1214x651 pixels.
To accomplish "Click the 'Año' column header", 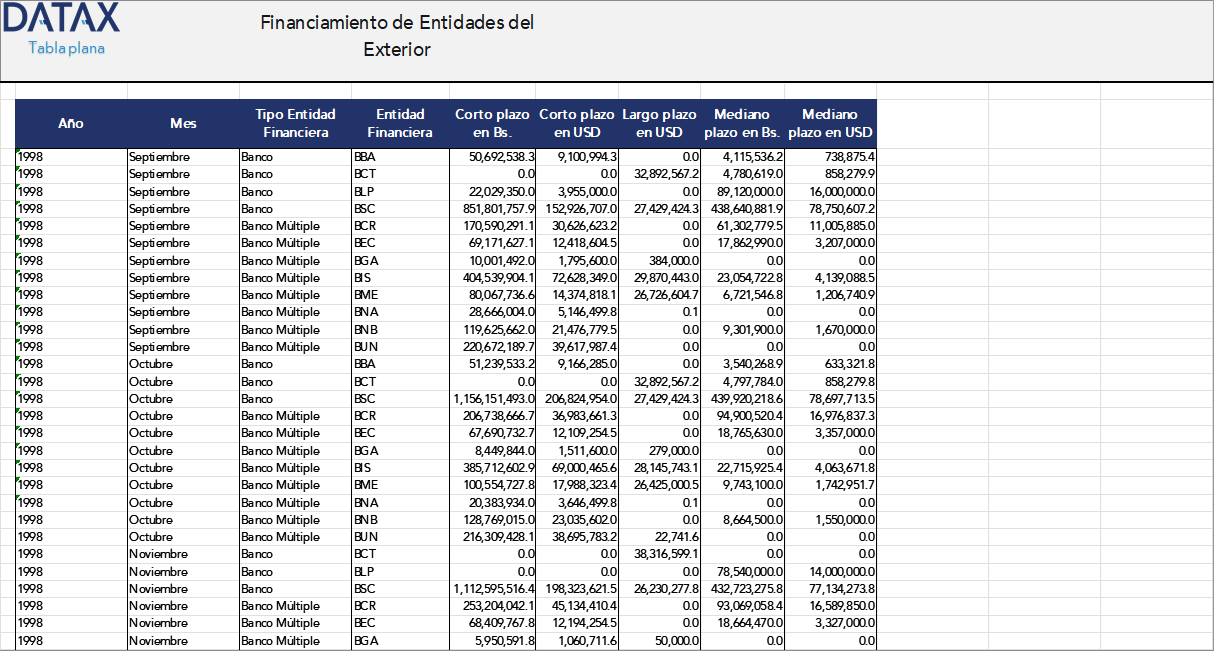I will click(x=70, y=122).
